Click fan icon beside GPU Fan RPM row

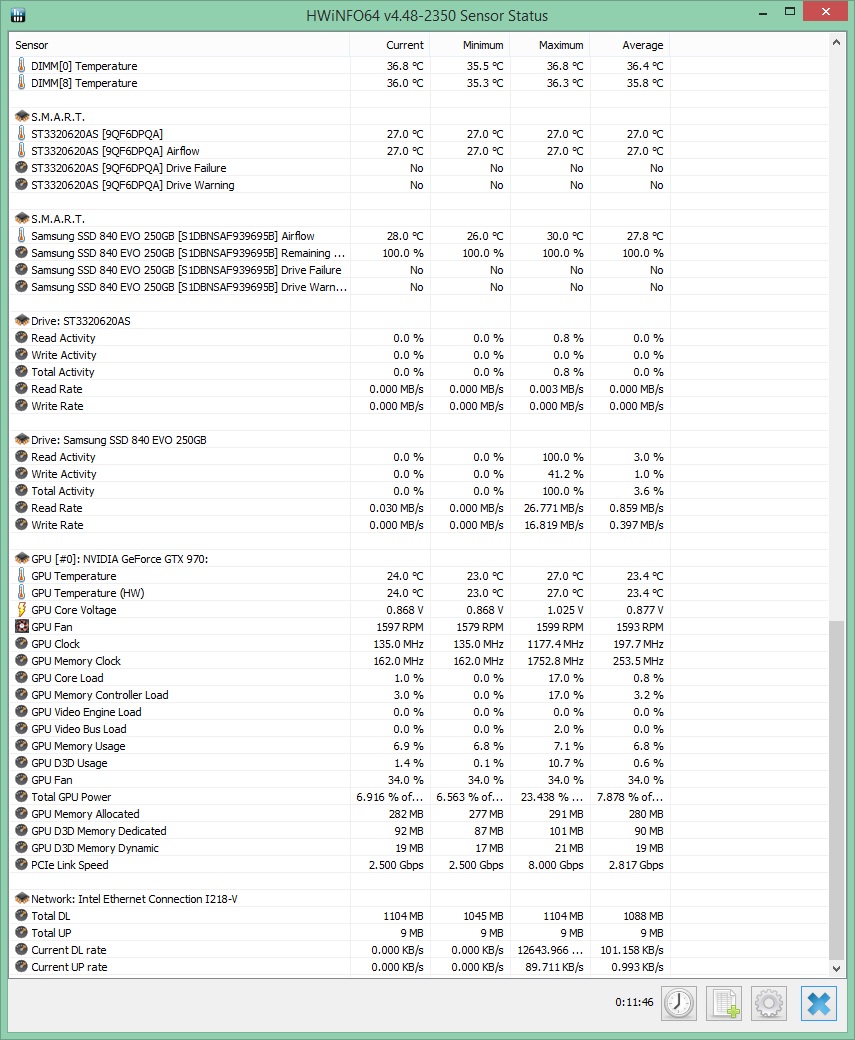[21, 627]
